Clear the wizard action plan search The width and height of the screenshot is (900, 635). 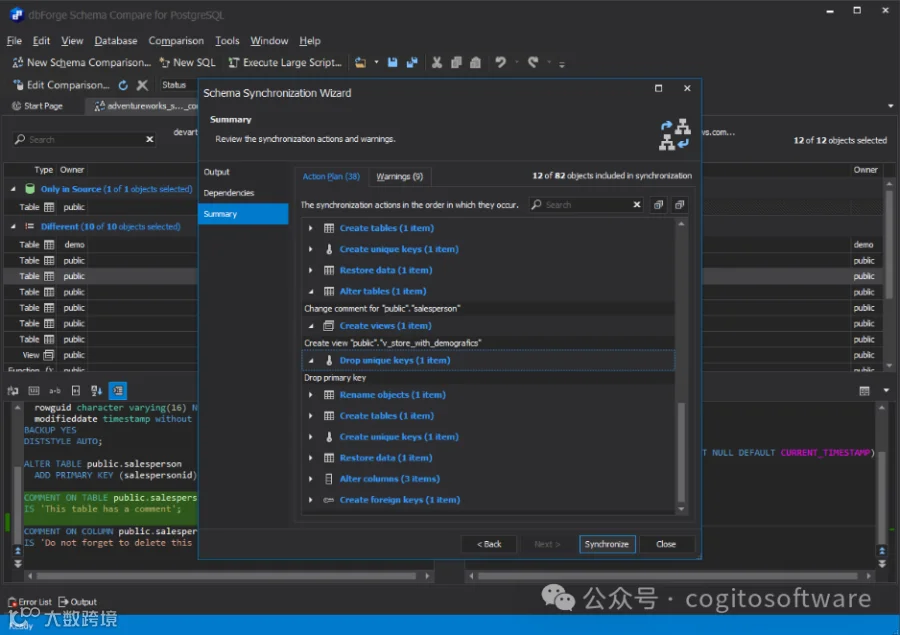point(637,205)
